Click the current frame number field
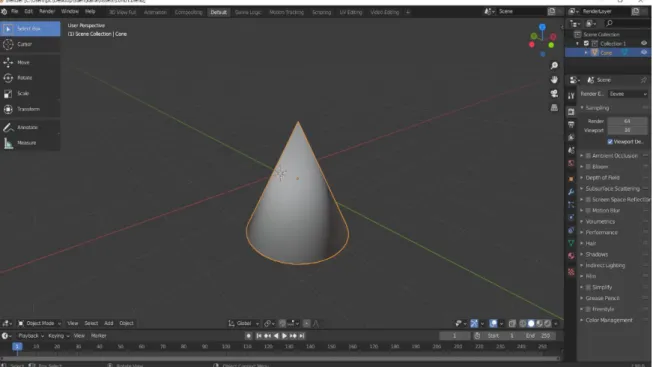The width and height of the screenshot is (653, 367). (x=454, y=336)
